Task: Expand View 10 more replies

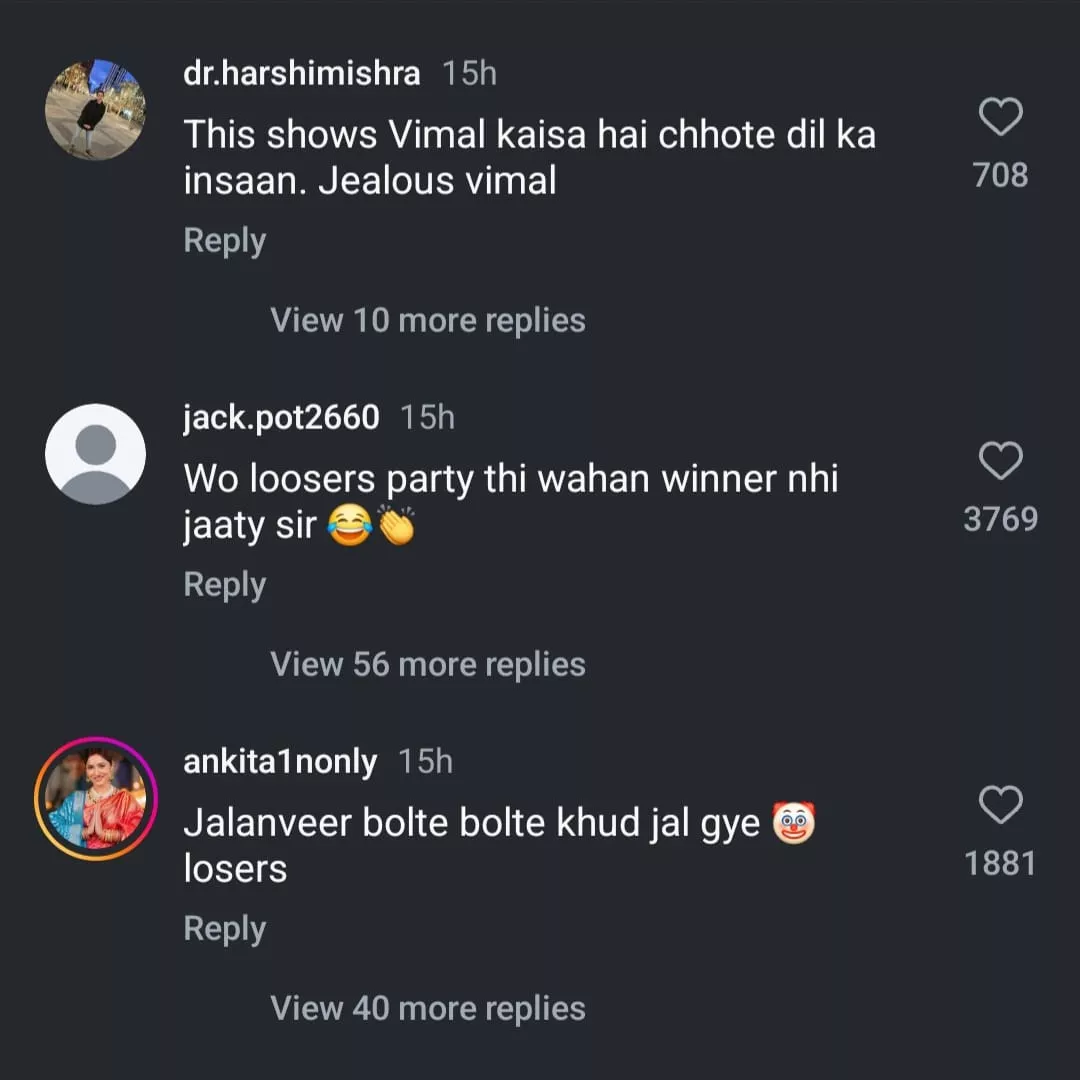Action: [428, 320]
